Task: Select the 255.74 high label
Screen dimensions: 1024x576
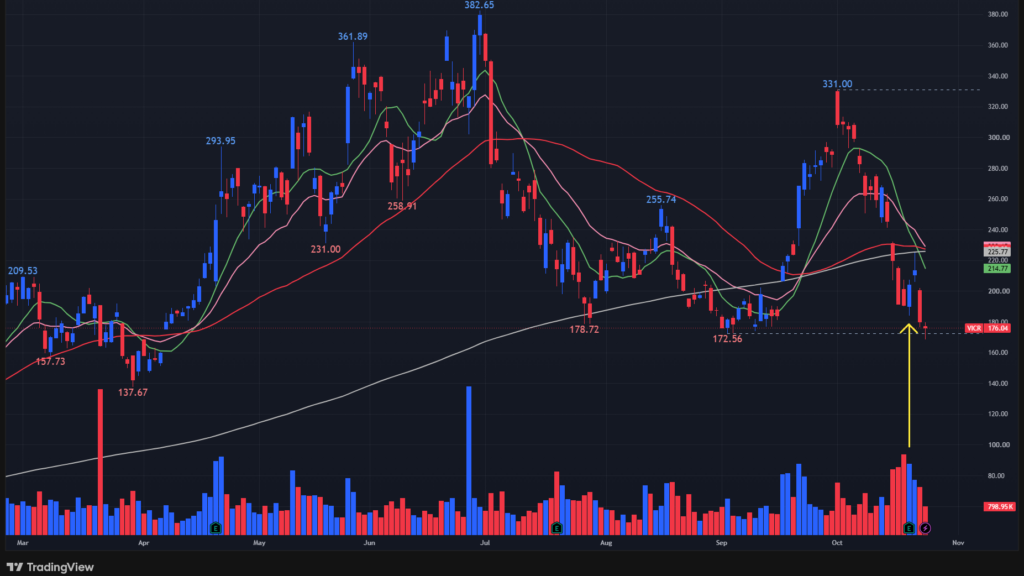Action: coord(661,200)
